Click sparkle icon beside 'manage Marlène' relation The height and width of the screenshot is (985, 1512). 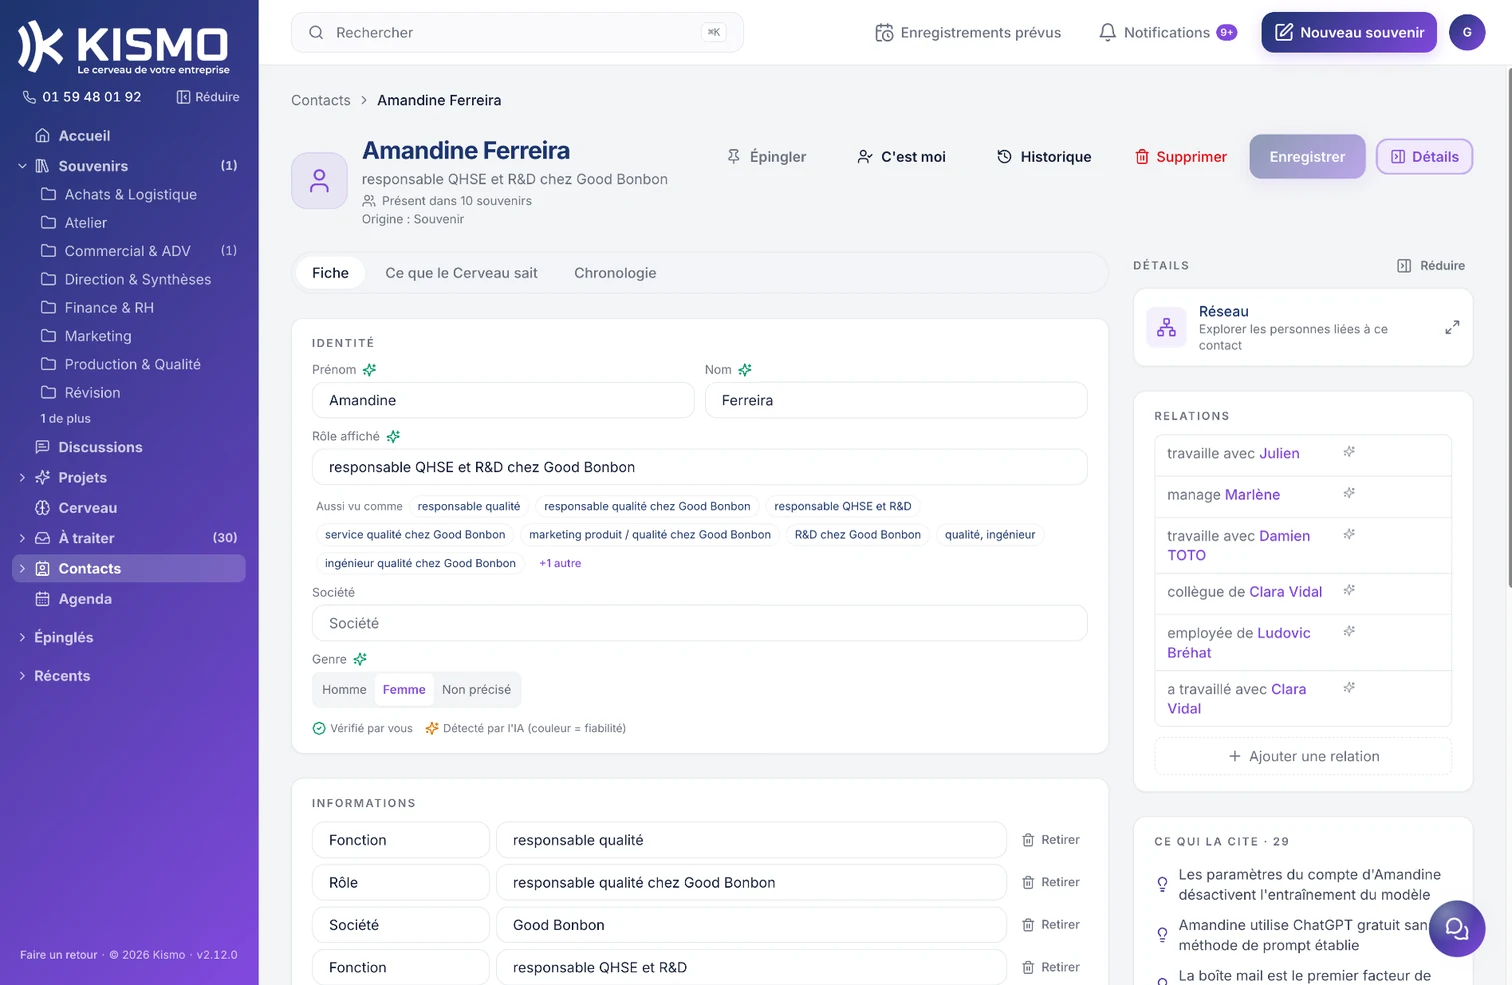1349,493
